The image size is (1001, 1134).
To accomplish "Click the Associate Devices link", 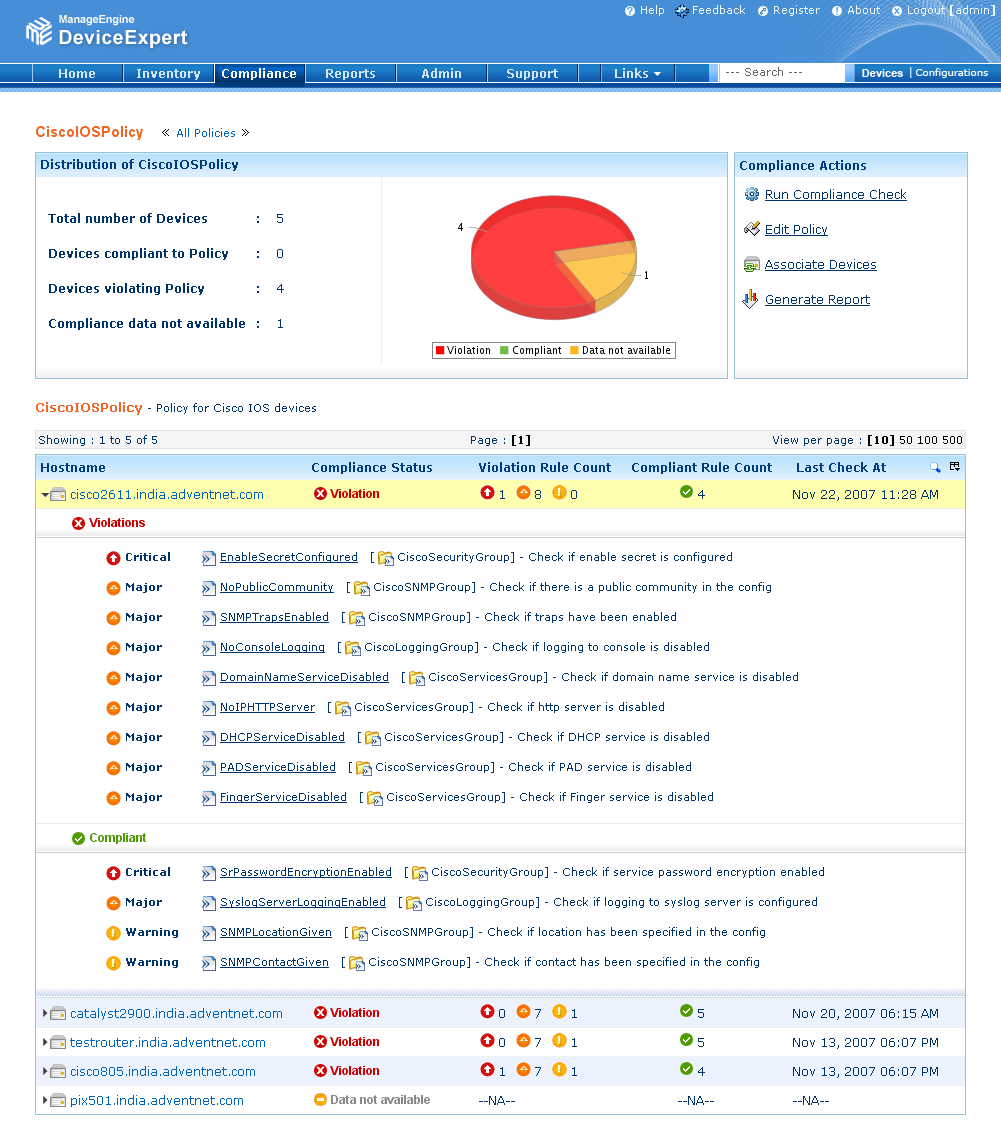I will pos(820,265).
